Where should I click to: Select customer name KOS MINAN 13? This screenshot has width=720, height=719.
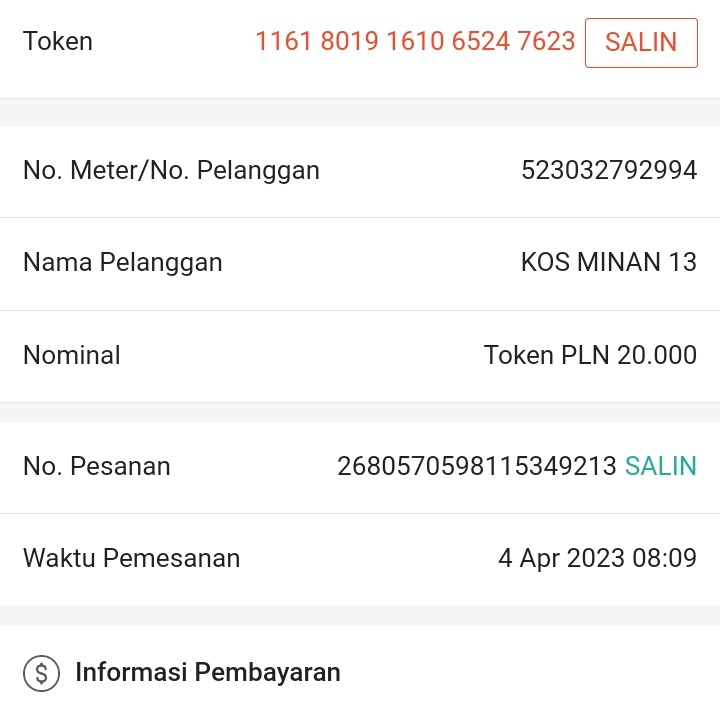(608, 263)
